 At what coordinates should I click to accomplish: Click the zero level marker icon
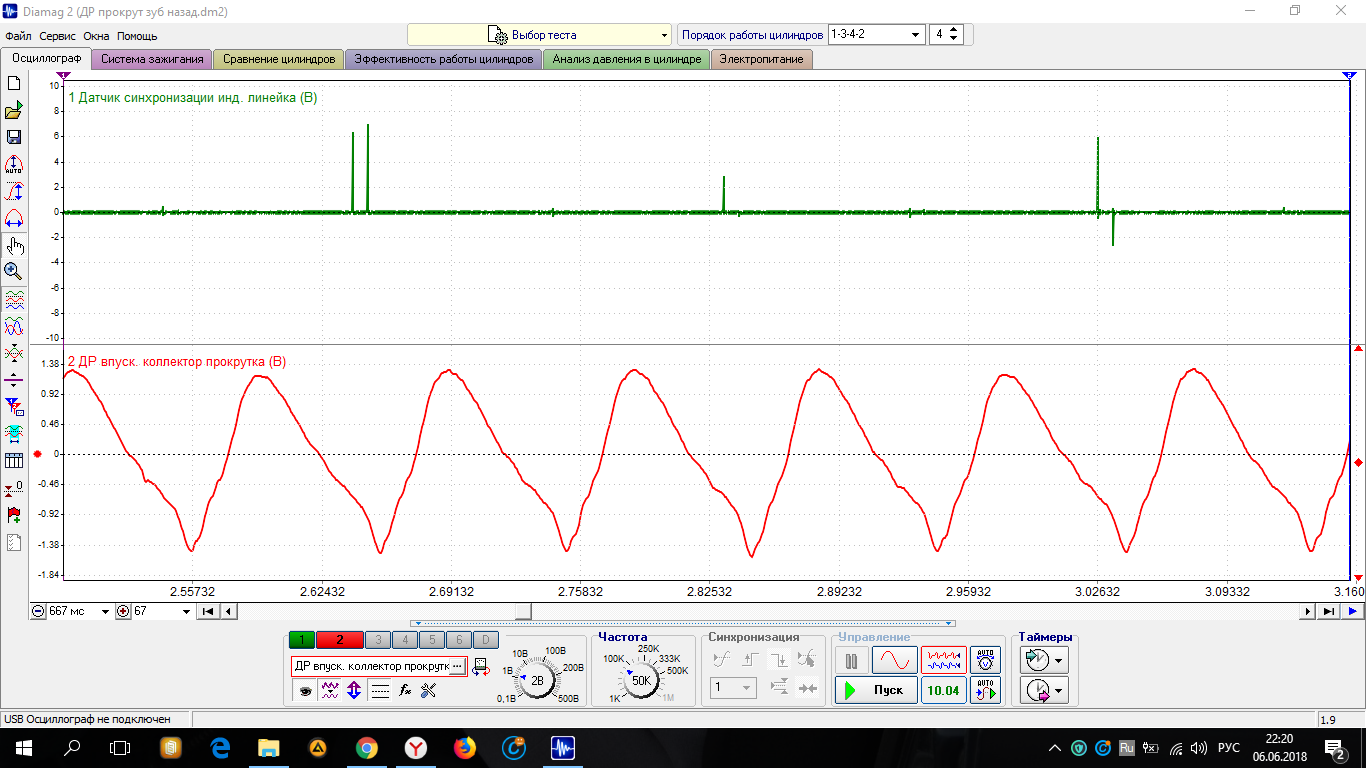point(14,488)
